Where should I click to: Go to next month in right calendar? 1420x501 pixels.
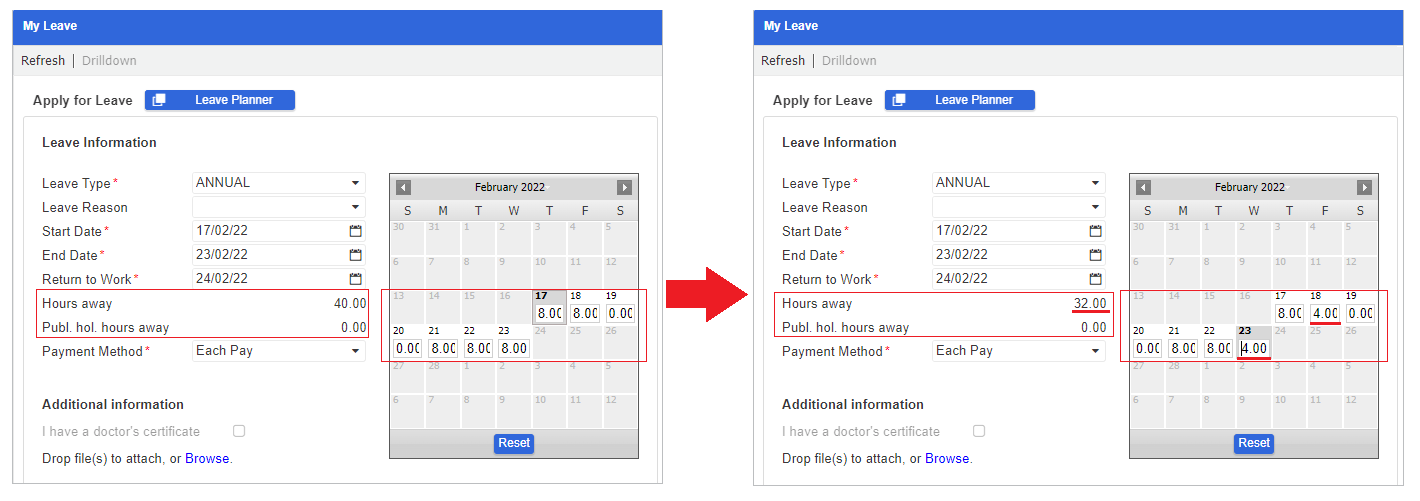click(x=1364, y=187)
